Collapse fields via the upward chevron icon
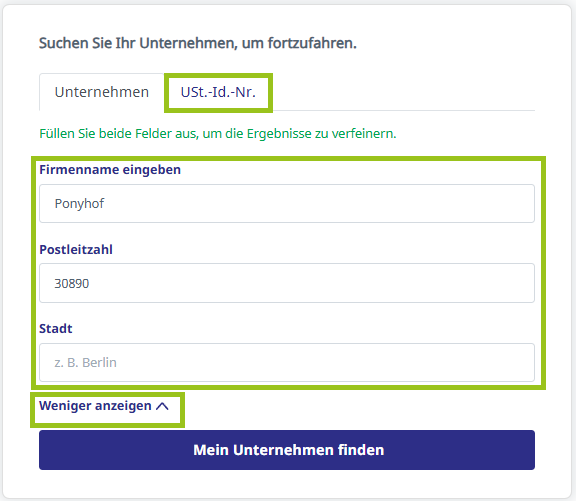This screenshot has width=576, height=501. click(162, 406)
